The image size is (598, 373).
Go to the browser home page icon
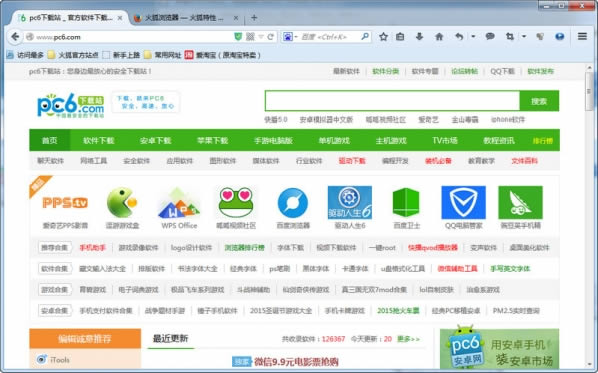click(x=439, y=37)
